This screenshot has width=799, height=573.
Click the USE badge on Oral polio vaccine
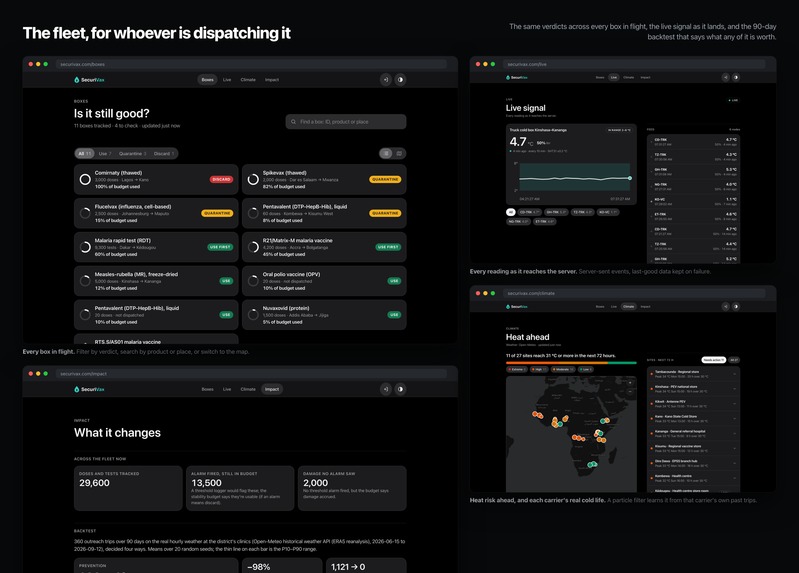[394, 281]
